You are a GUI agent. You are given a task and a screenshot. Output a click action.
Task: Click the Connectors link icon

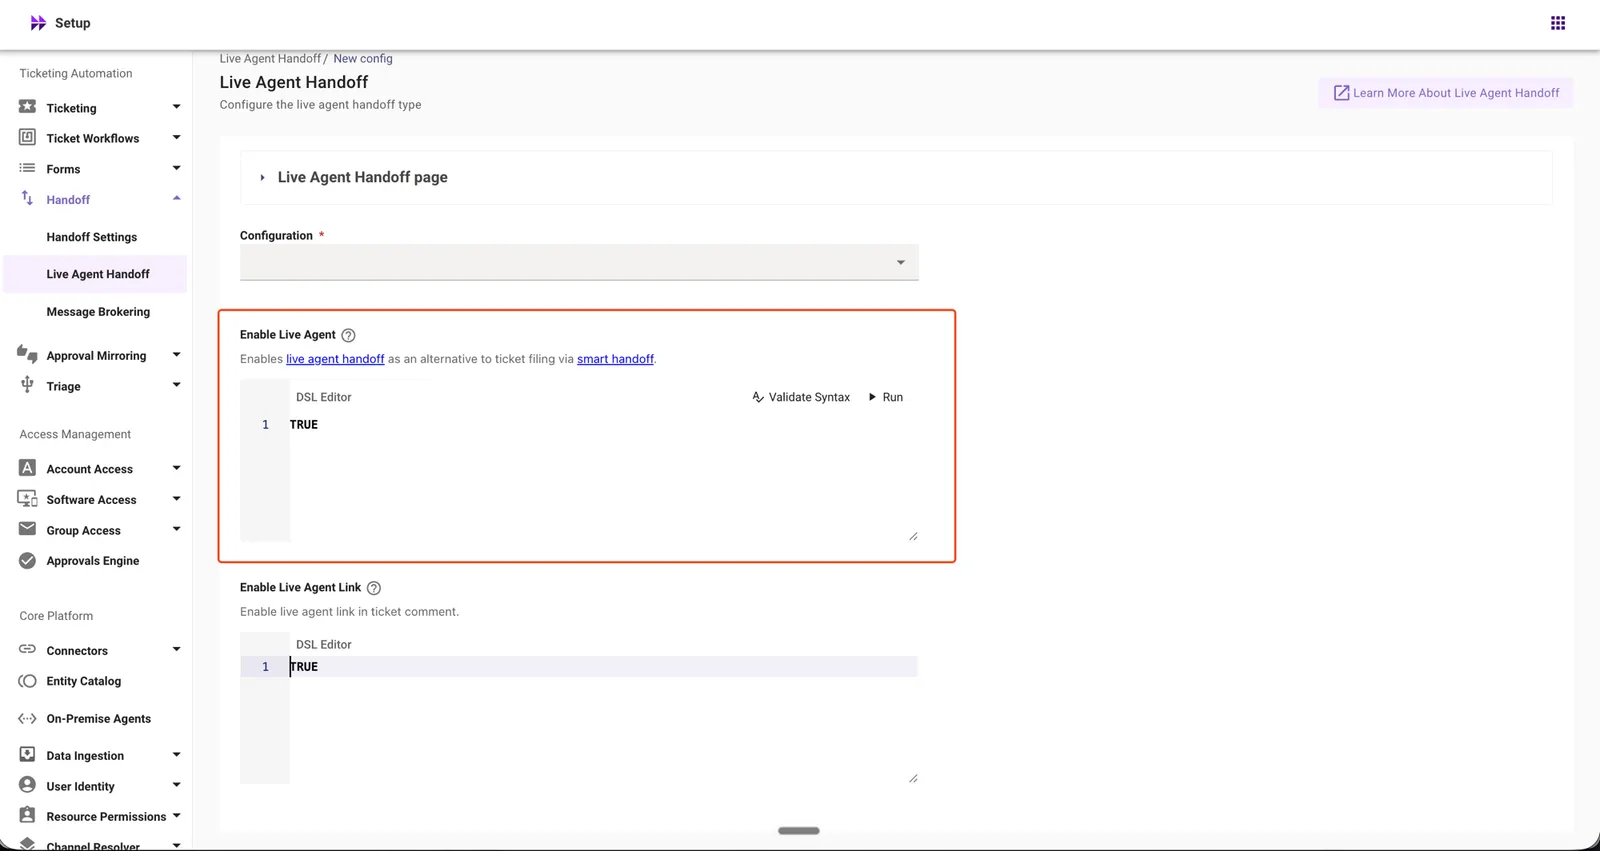click(x=27, y=650)
